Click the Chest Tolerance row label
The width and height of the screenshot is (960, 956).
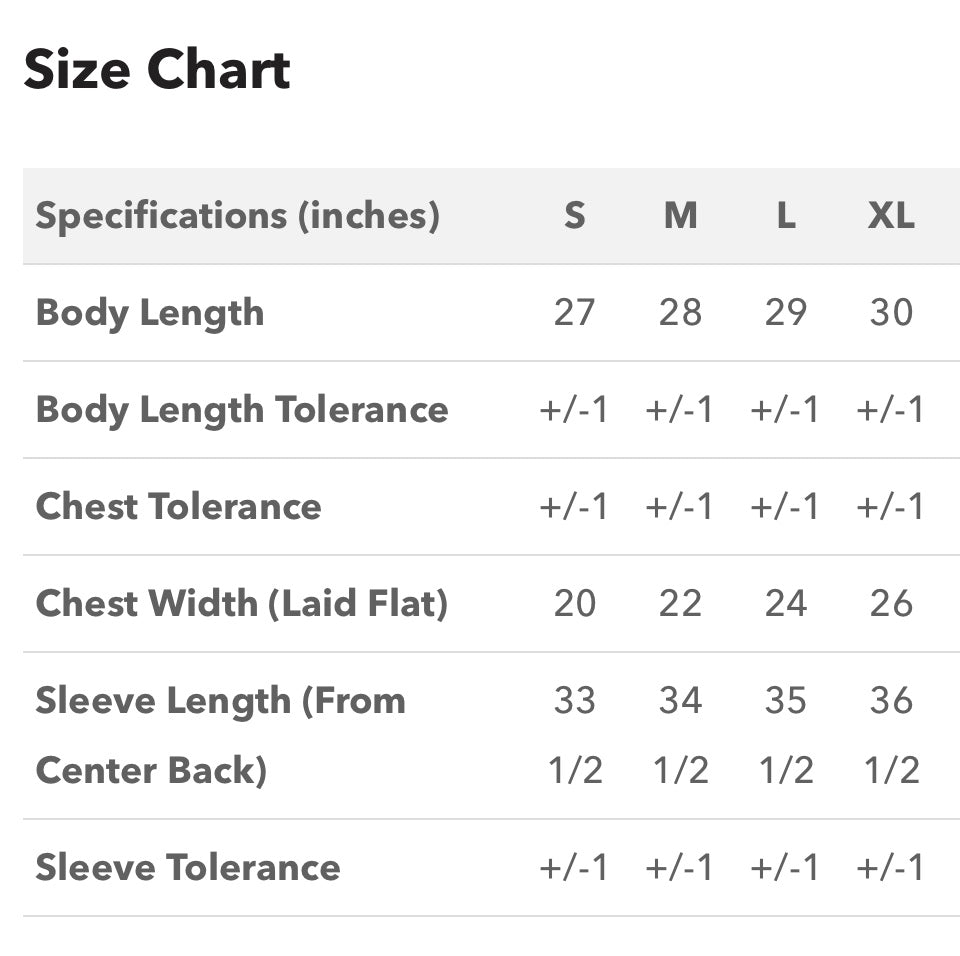click(x=178, y=506)
